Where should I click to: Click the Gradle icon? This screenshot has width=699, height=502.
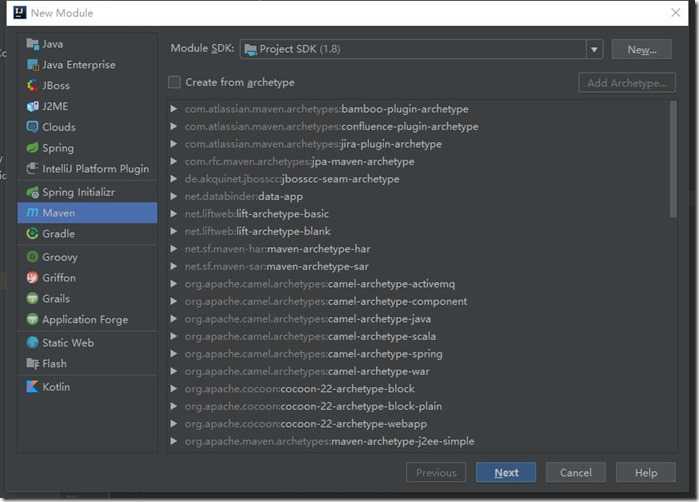coord(33,234)
